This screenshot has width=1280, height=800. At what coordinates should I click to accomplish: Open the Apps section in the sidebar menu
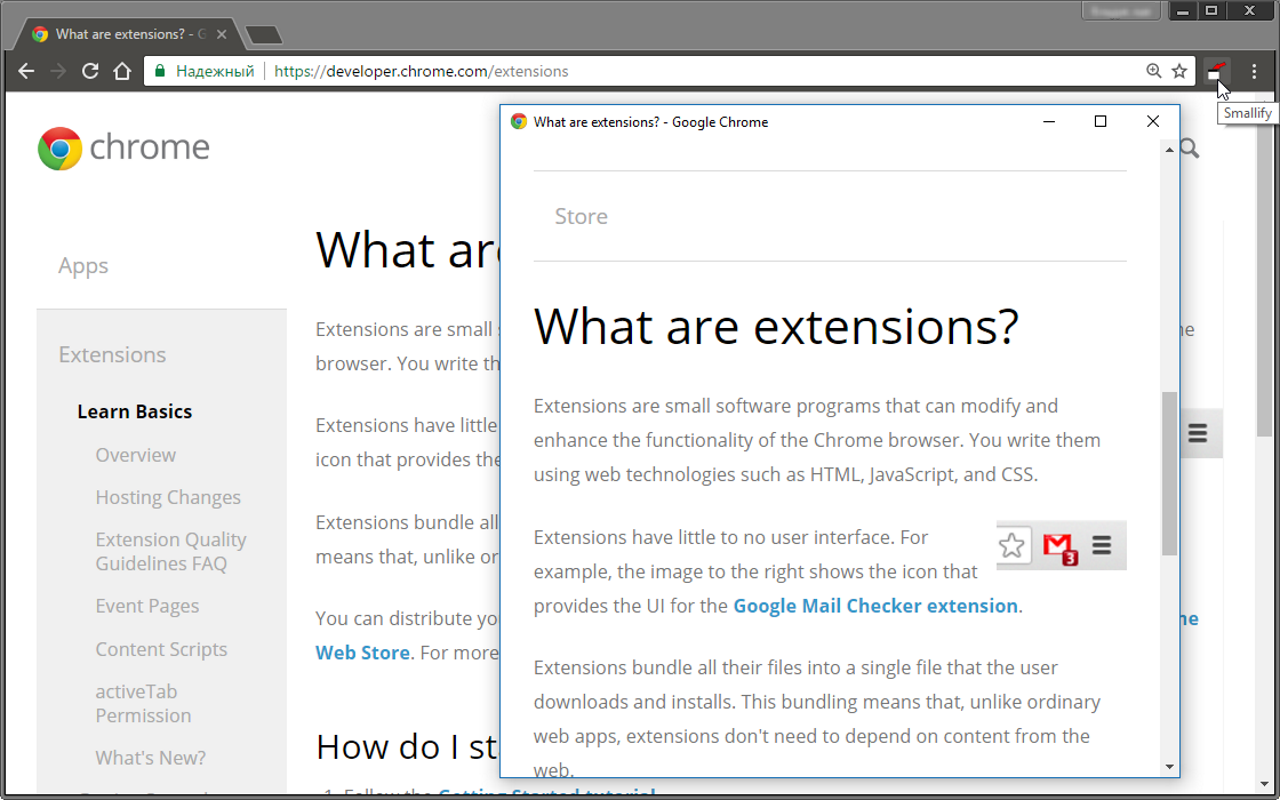[x=83, y=265]
